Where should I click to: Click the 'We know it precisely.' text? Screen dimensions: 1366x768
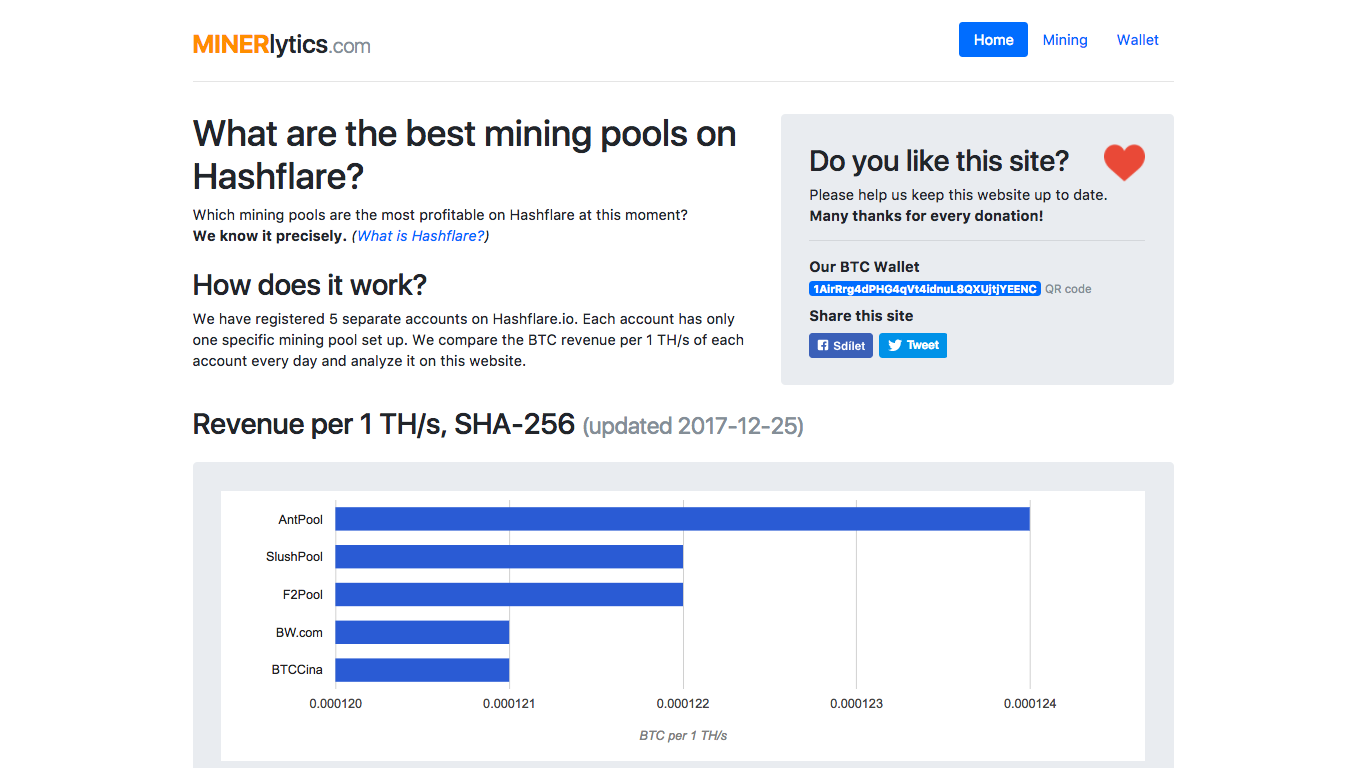click(270, 236)
